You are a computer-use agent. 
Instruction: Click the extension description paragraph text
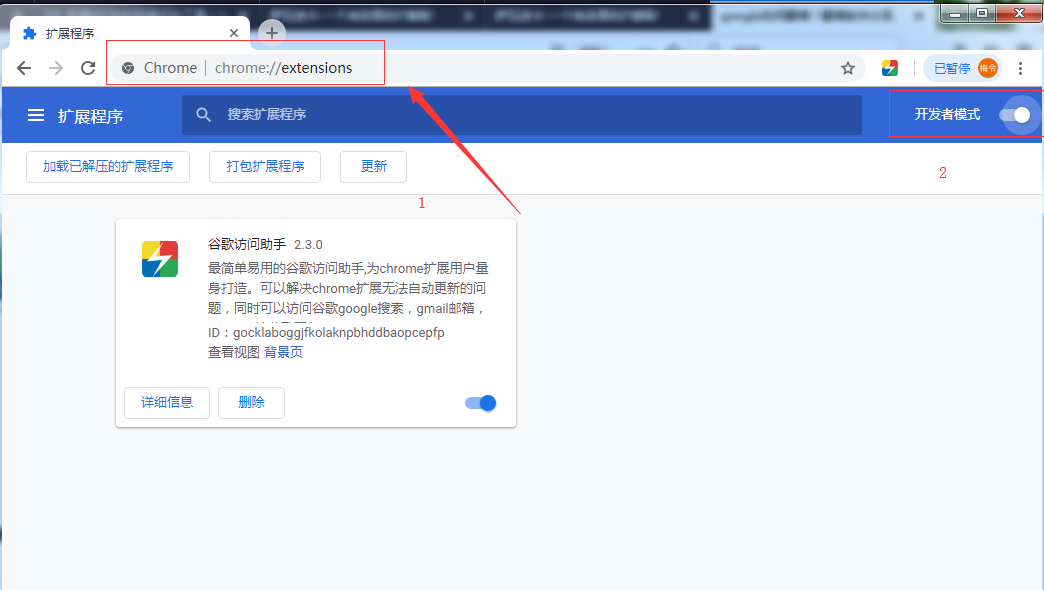click(348, 288)
